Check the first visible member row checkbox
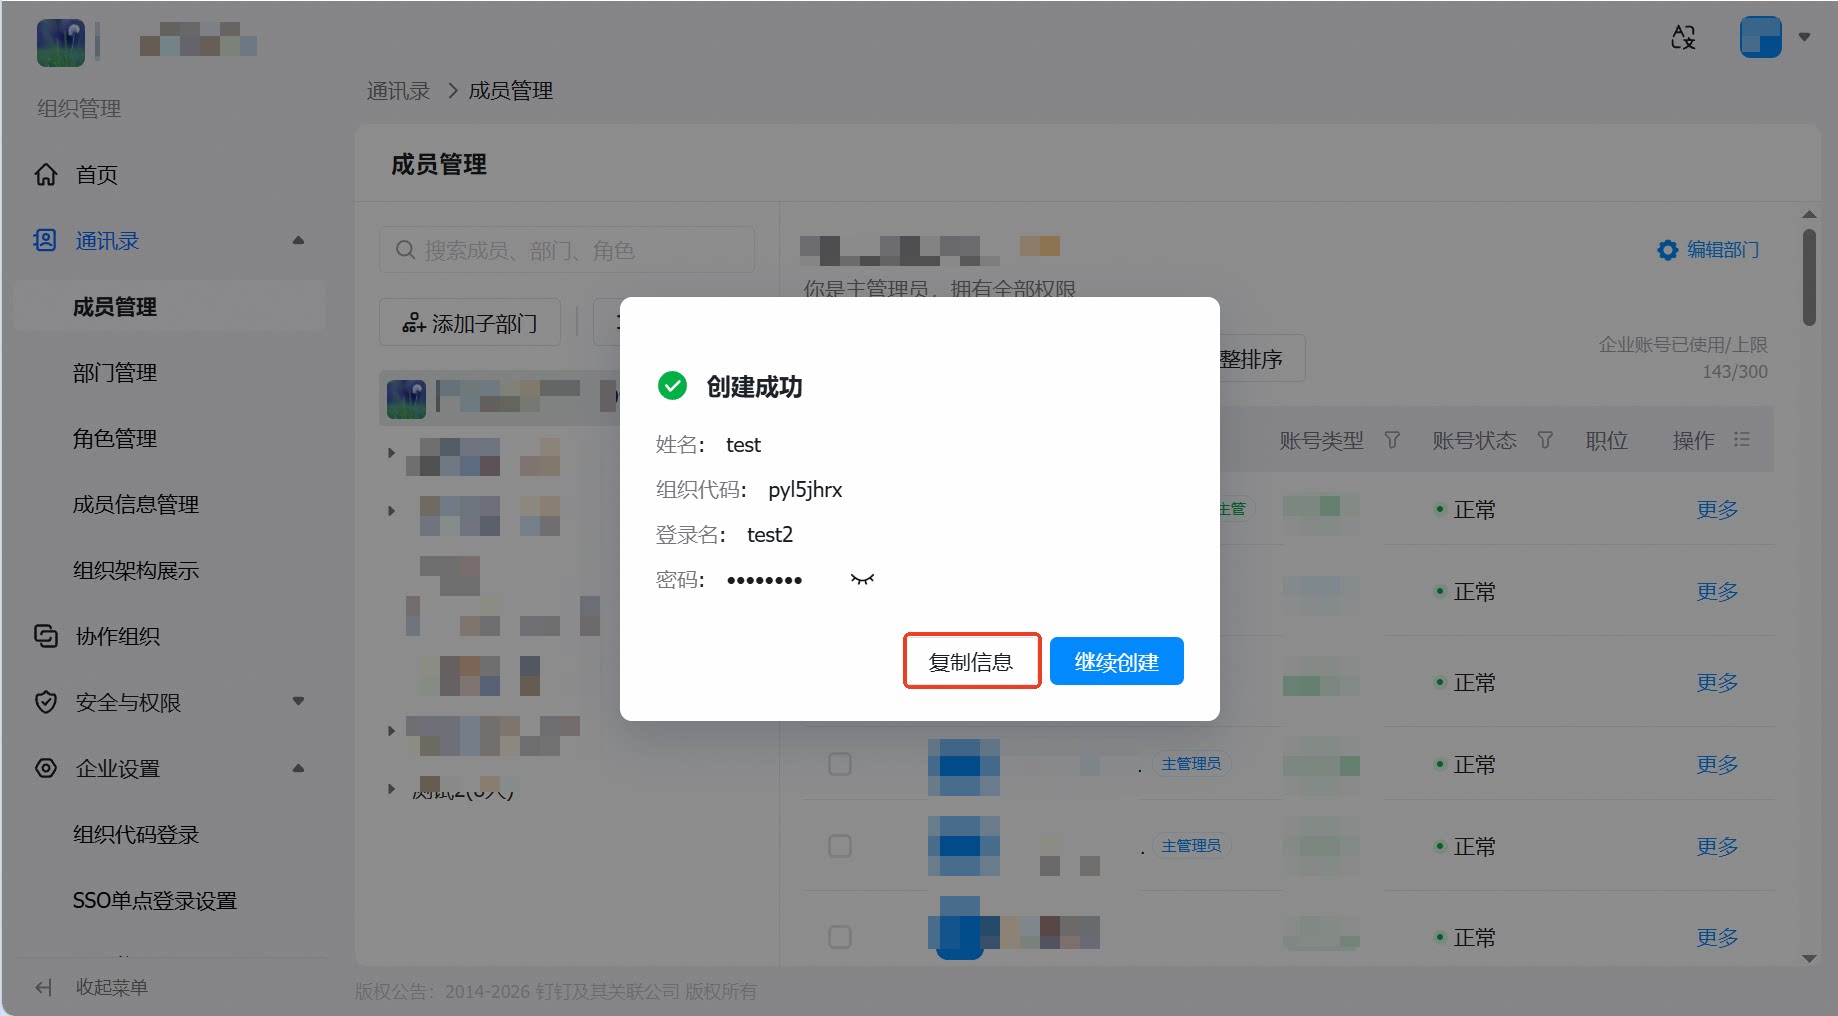Screen dimensions: 1838x1016 pos(840,764)
